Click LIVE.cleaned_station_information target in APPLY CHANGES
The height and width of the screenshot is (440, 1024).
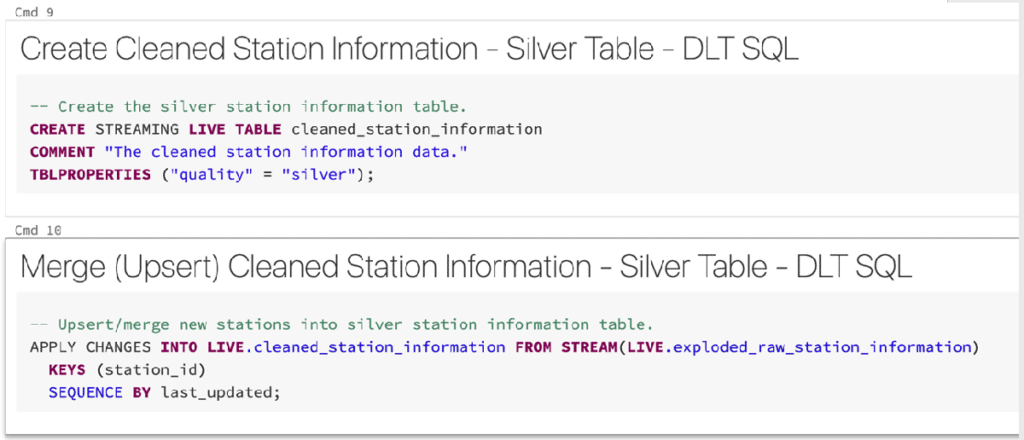click(x=357, y=347)
